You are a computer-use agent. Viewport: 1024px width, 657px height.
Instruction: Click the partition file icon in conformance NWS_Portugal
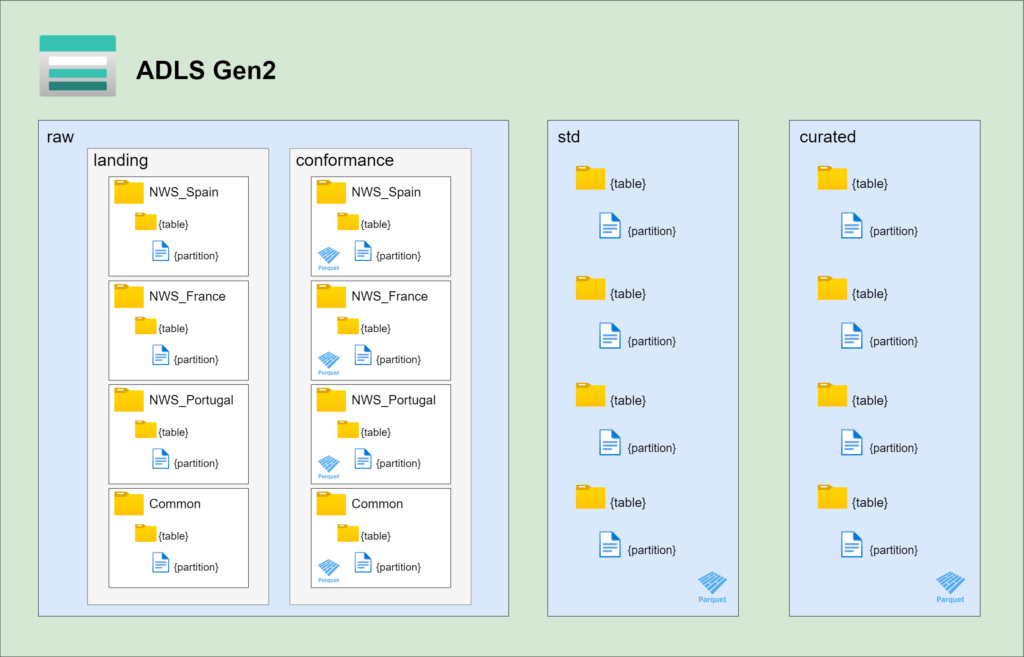pos(362,459)
